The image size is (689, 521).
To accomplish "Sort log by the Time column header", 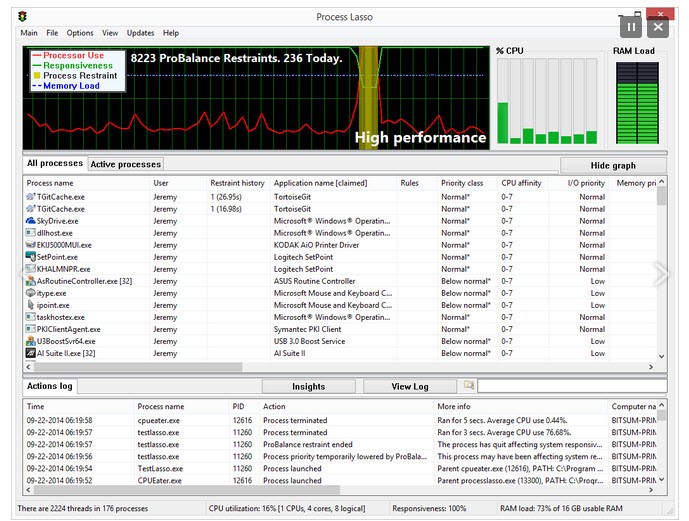I will pos(78,407).
